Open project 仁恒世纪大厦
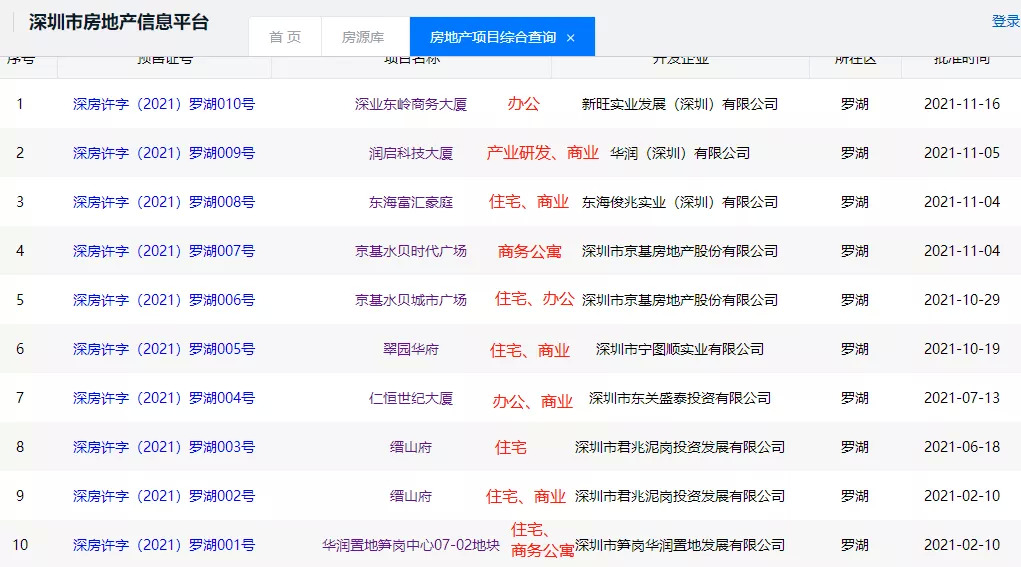The width and height of the screenshot is (1021, 567). [411, 398]
